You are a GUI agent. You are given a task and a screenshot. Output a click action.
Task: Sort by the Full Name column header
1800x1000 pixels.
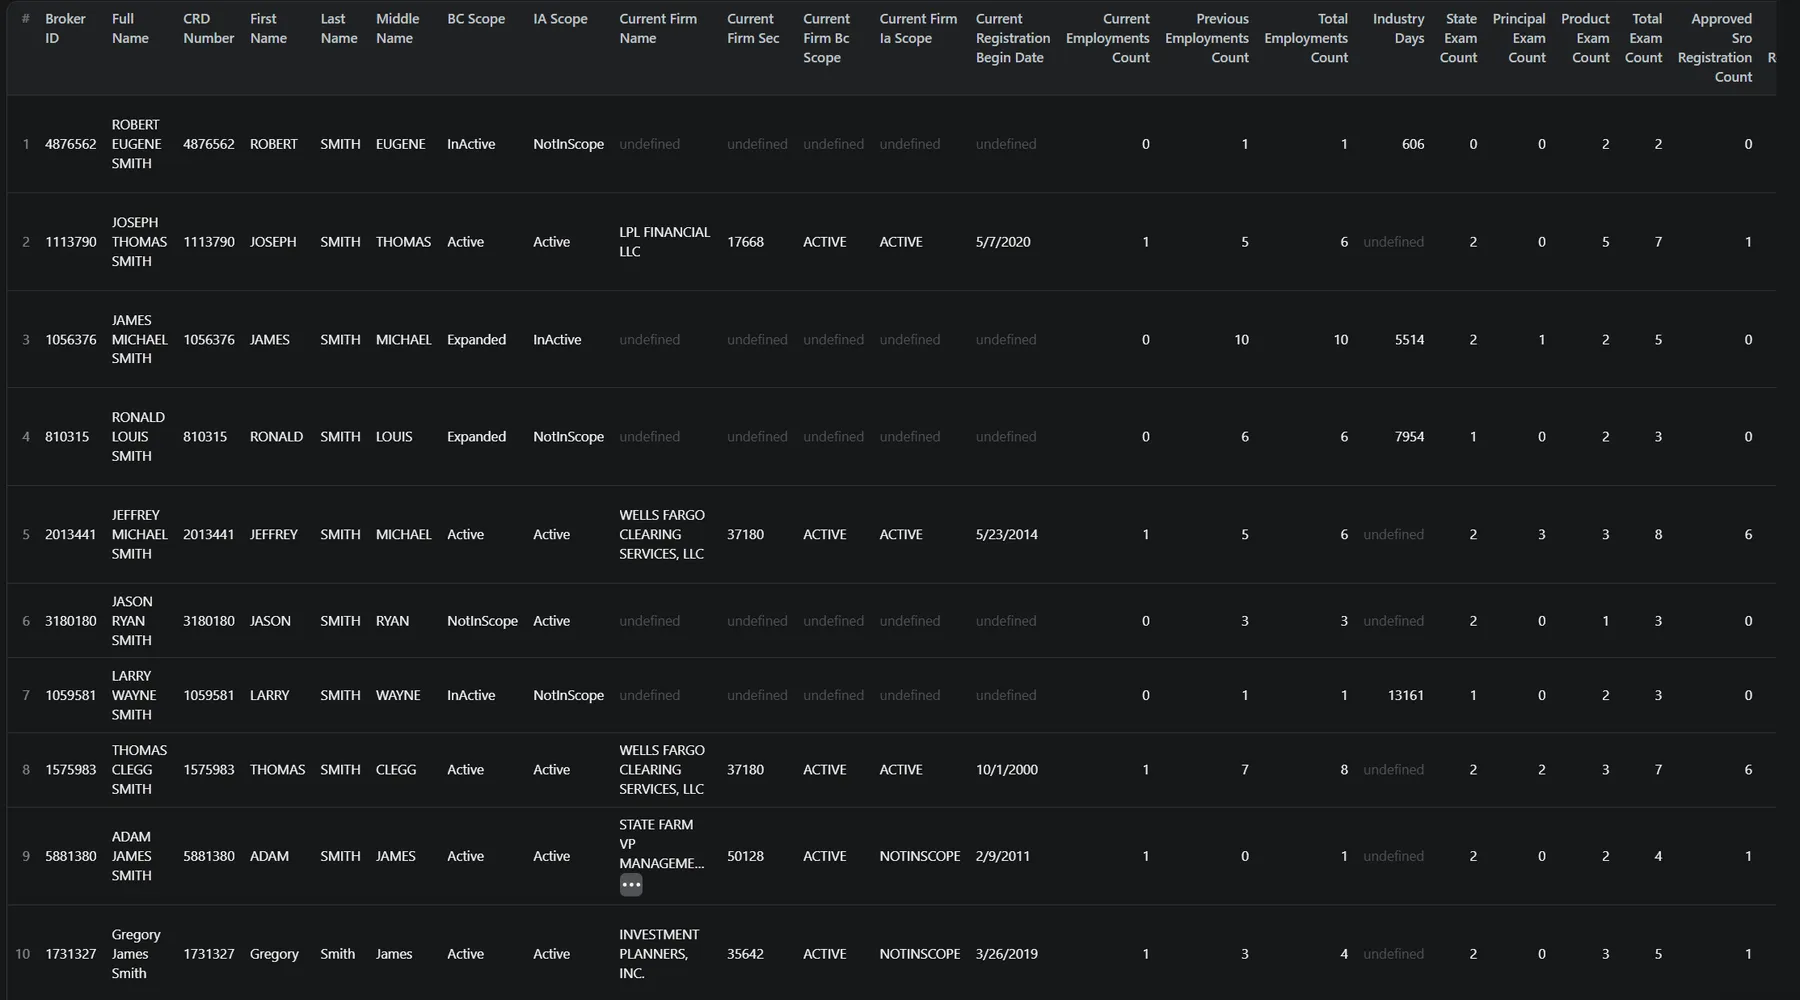pyautogui.click(x=130, y=29)
